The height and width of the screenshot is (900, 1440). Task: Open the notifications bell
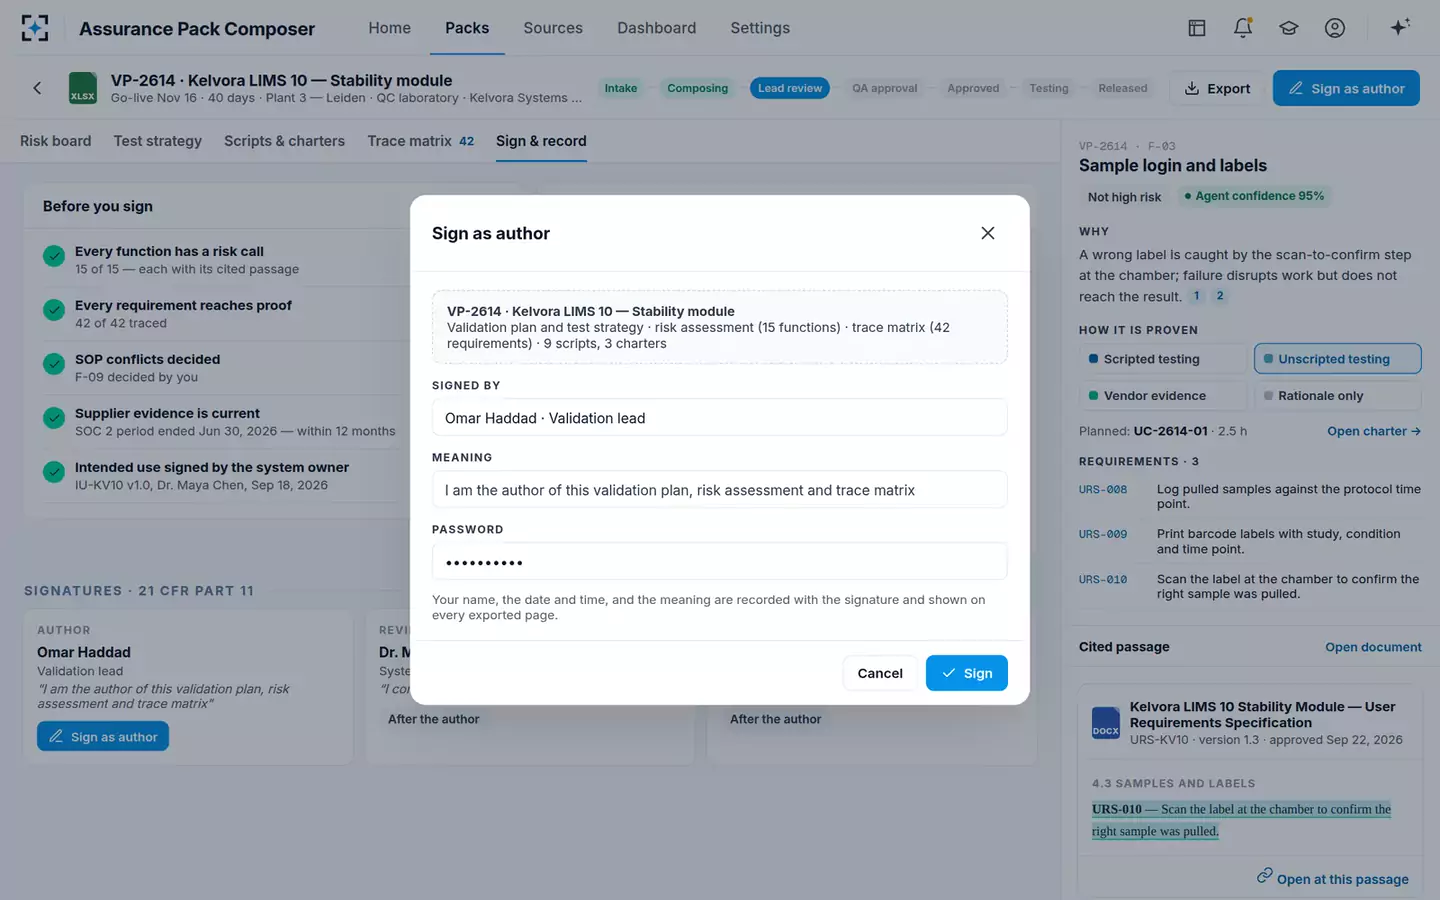pos(1243,28)
